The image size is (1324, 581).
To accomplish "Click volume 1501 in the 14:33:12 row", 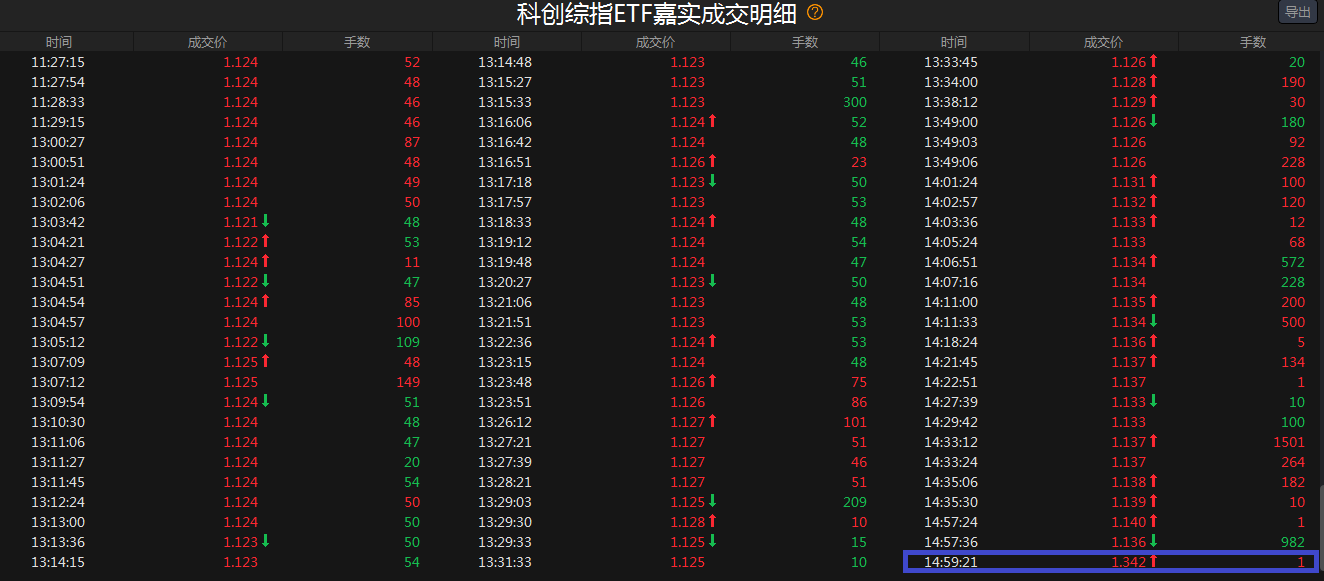I will (x=1289, y=442).
